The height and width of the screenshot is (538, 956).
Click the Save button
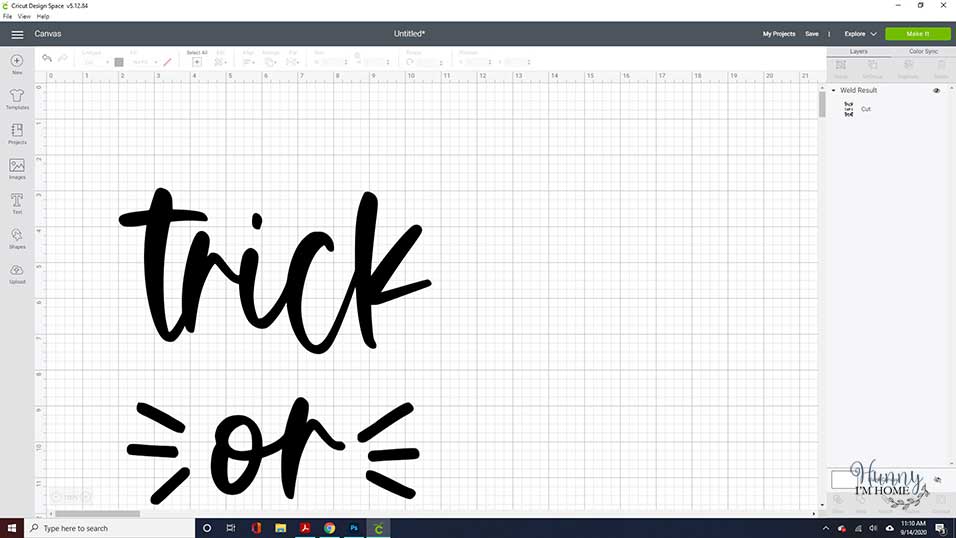click(x=812, y=34)
